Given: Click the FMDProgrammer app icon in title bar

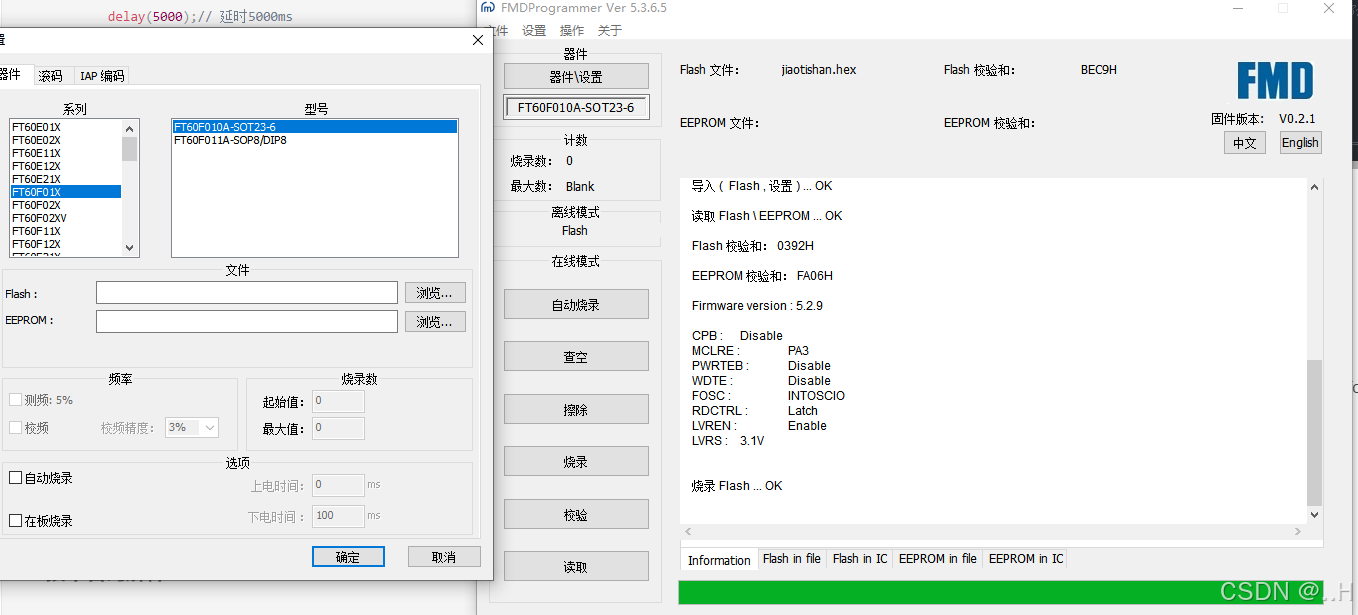Looking at the screenshot, I should coord(488,8).
